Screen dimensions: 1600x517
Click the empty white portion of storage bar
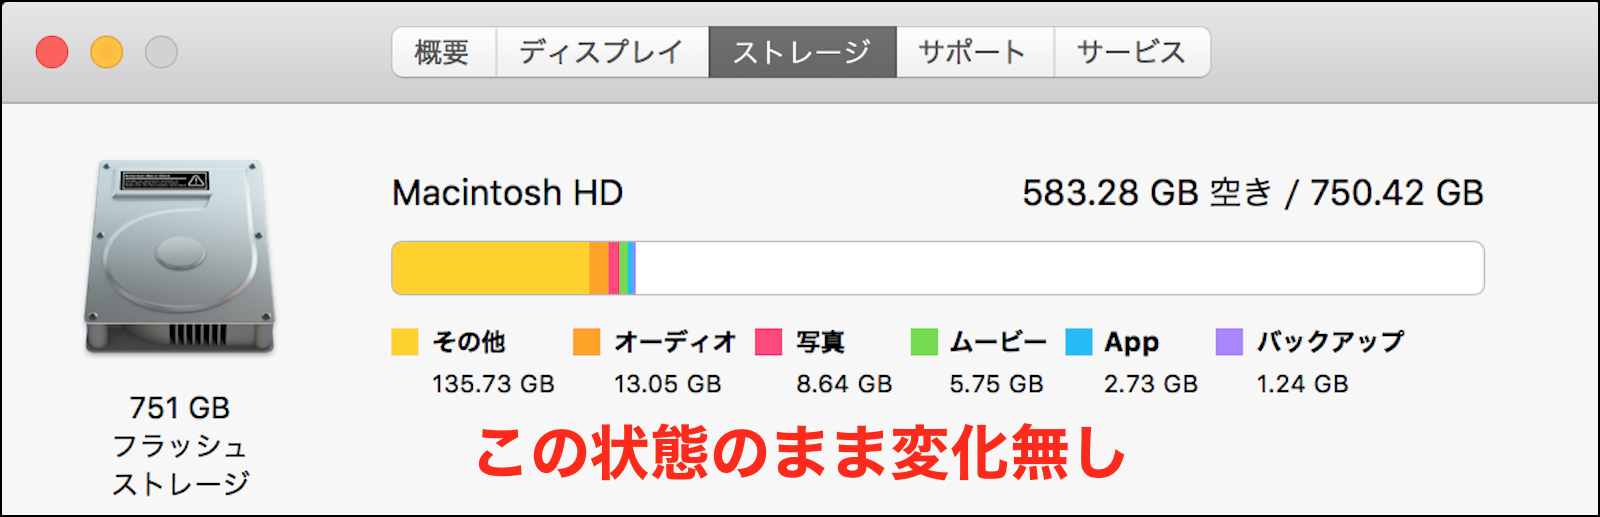1060,268
